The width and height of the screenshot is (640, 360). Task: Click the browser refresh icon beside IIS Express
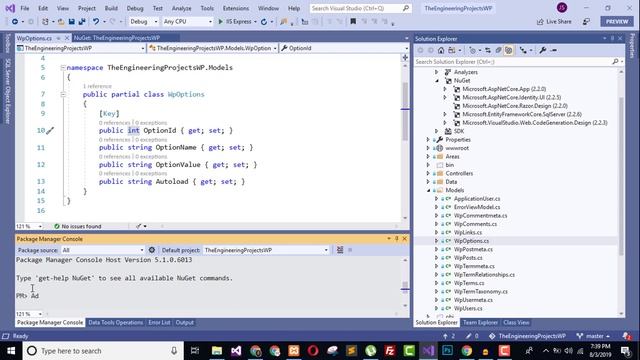[x=264, y=22]
